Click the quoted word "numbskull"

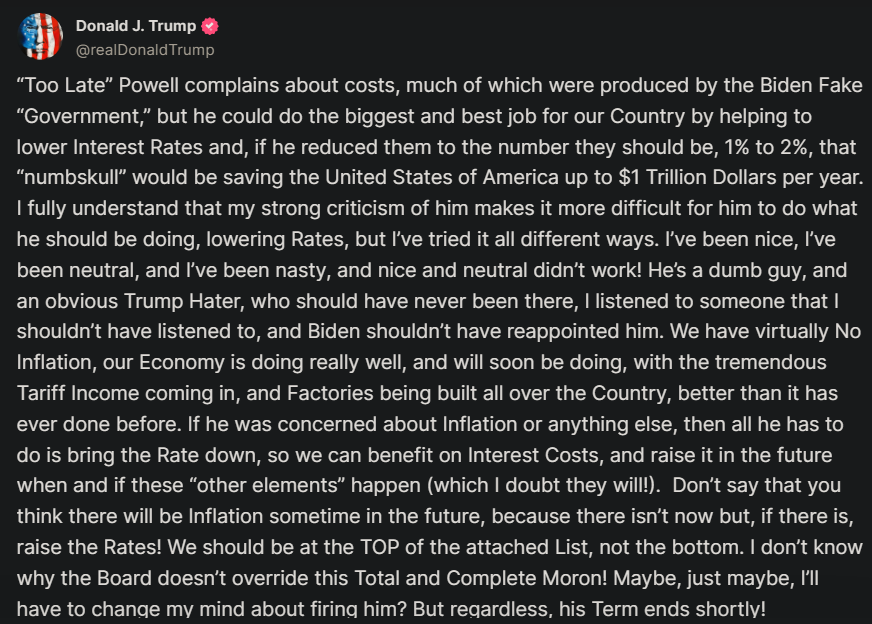point(72,177)
